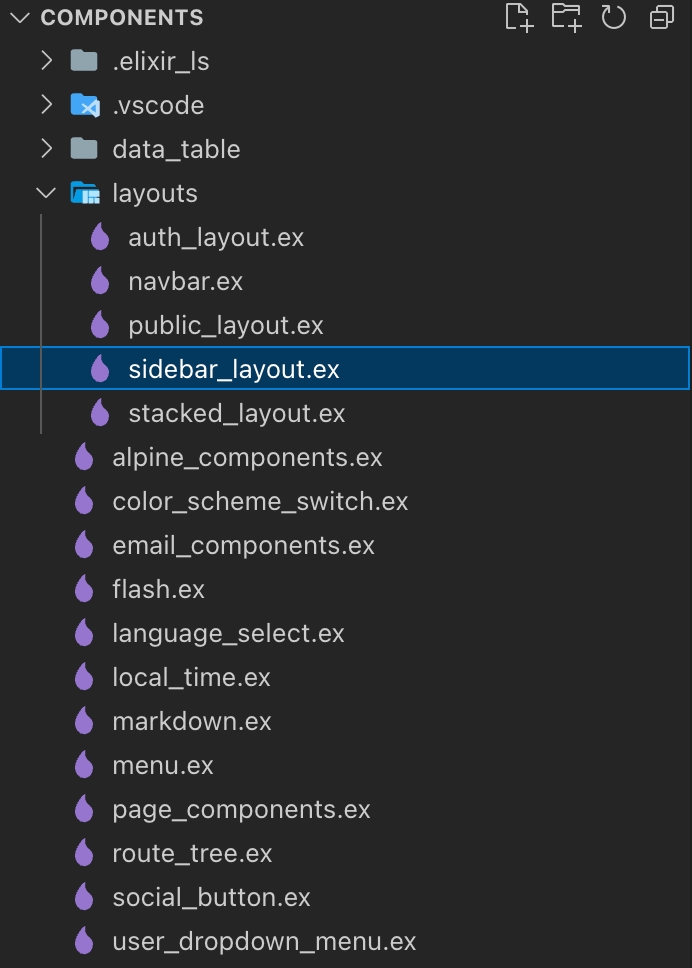Click the New Folder icon
Screen dimensions: 692x968
pyautogui.click(x=566, y=17)
